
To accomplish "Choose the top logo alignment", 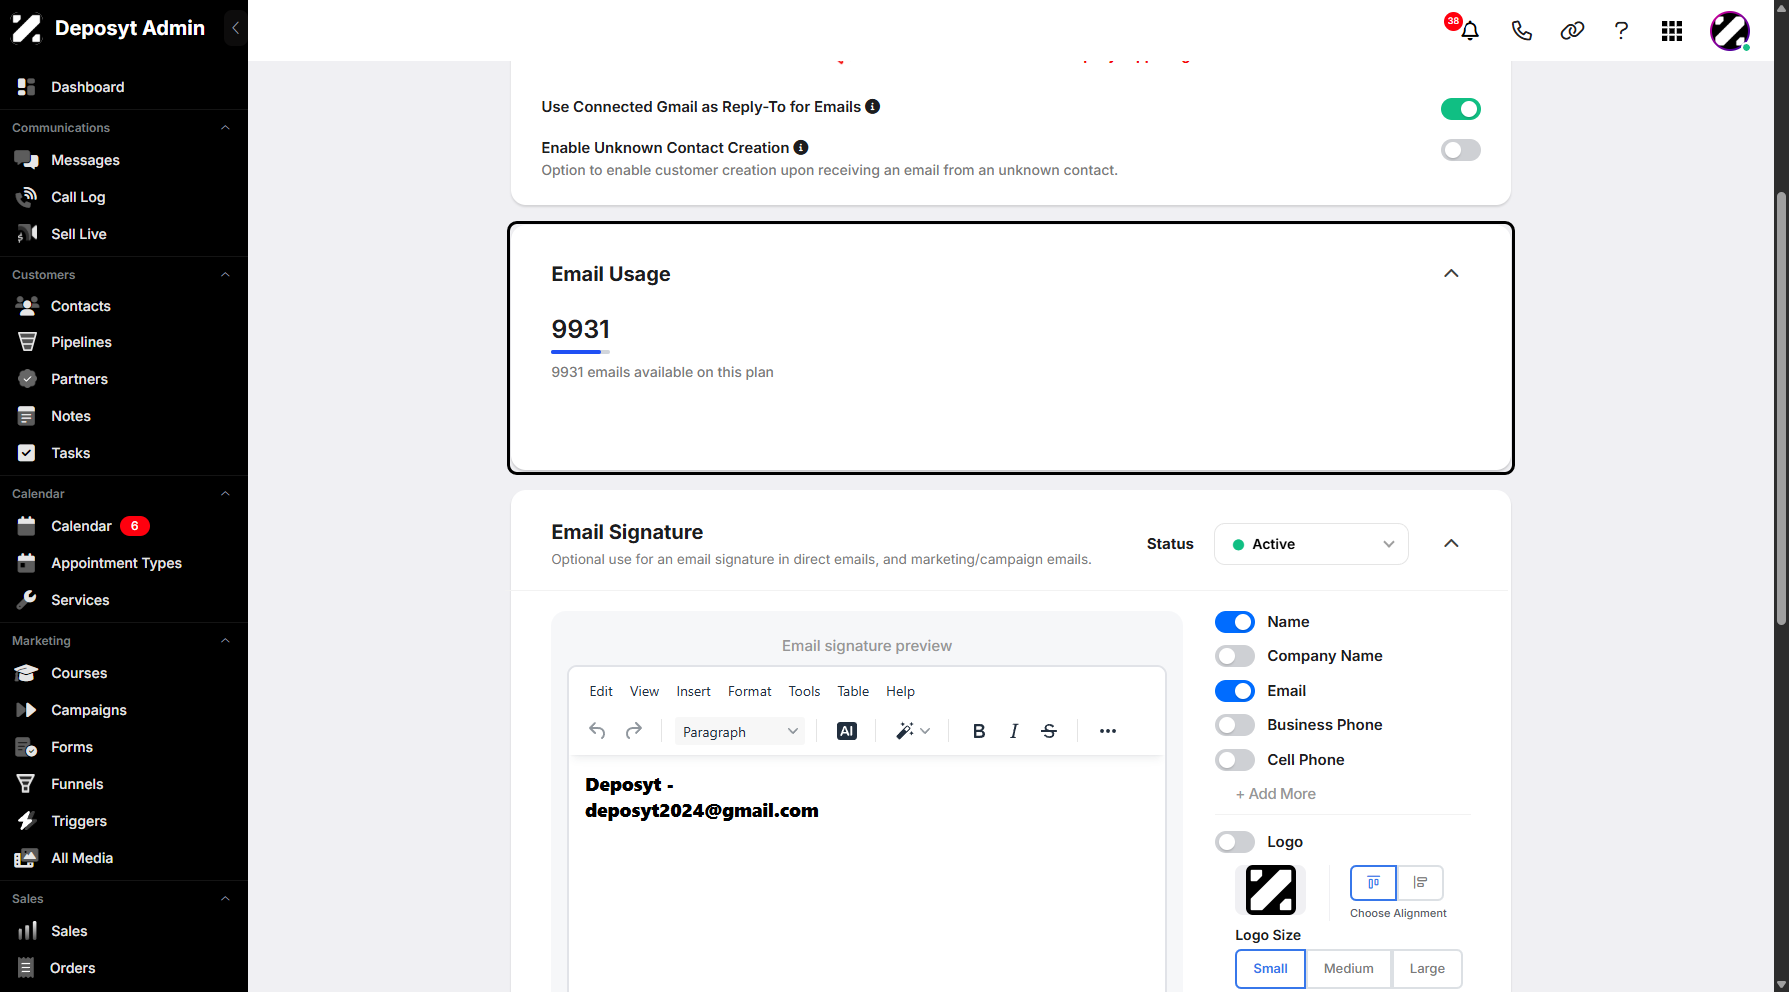I will click(1374, 883).
